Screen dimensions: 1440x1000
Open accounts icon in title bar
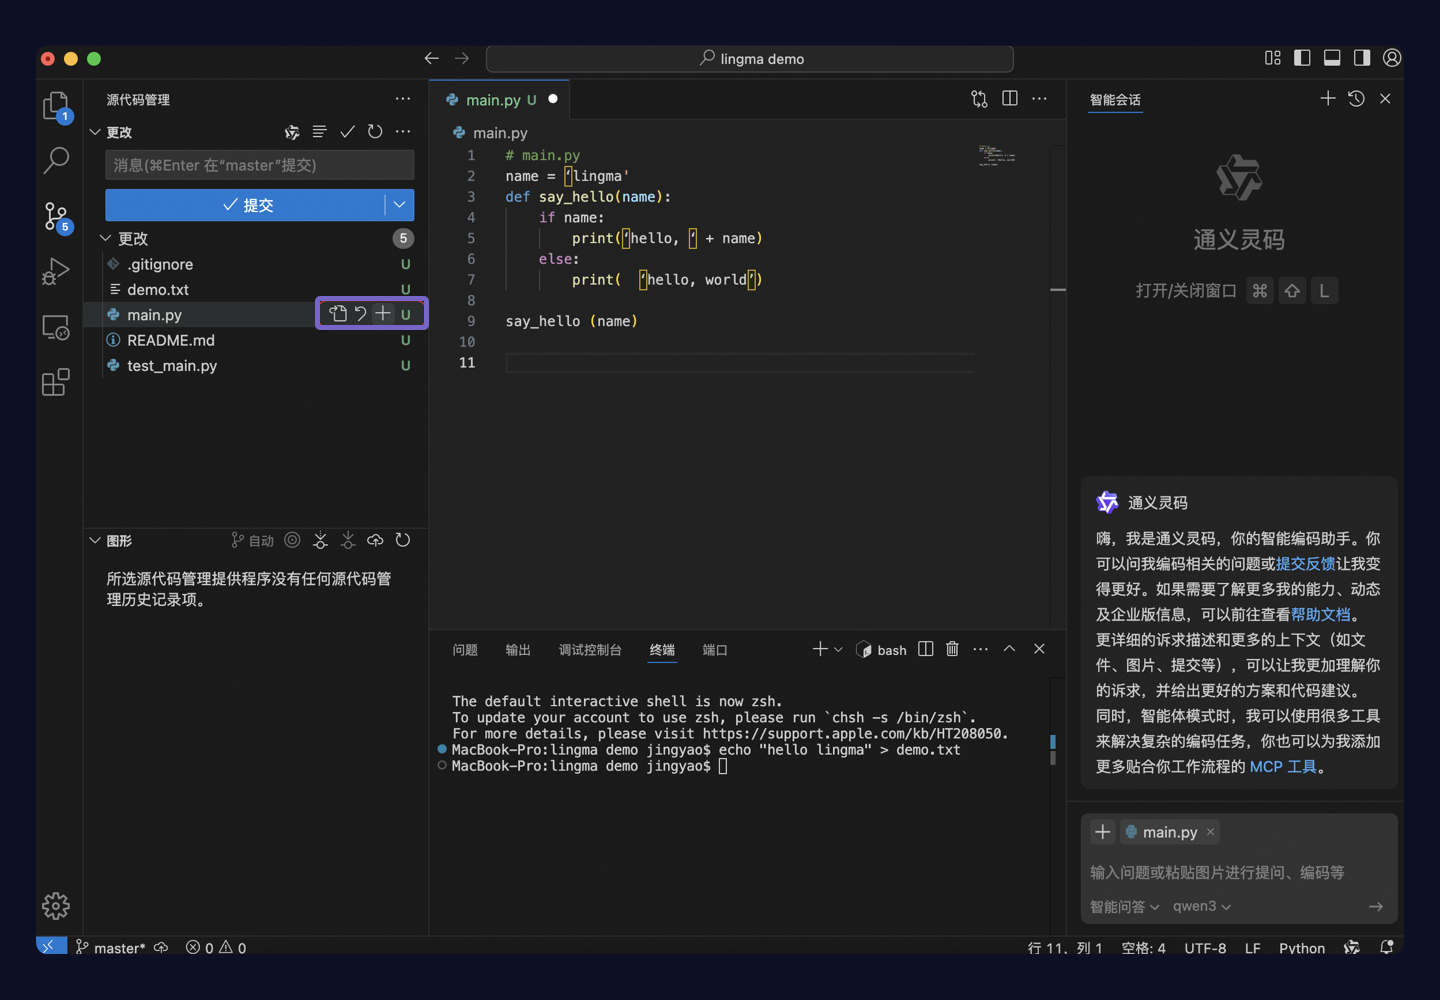click(x=1392, y=58)
